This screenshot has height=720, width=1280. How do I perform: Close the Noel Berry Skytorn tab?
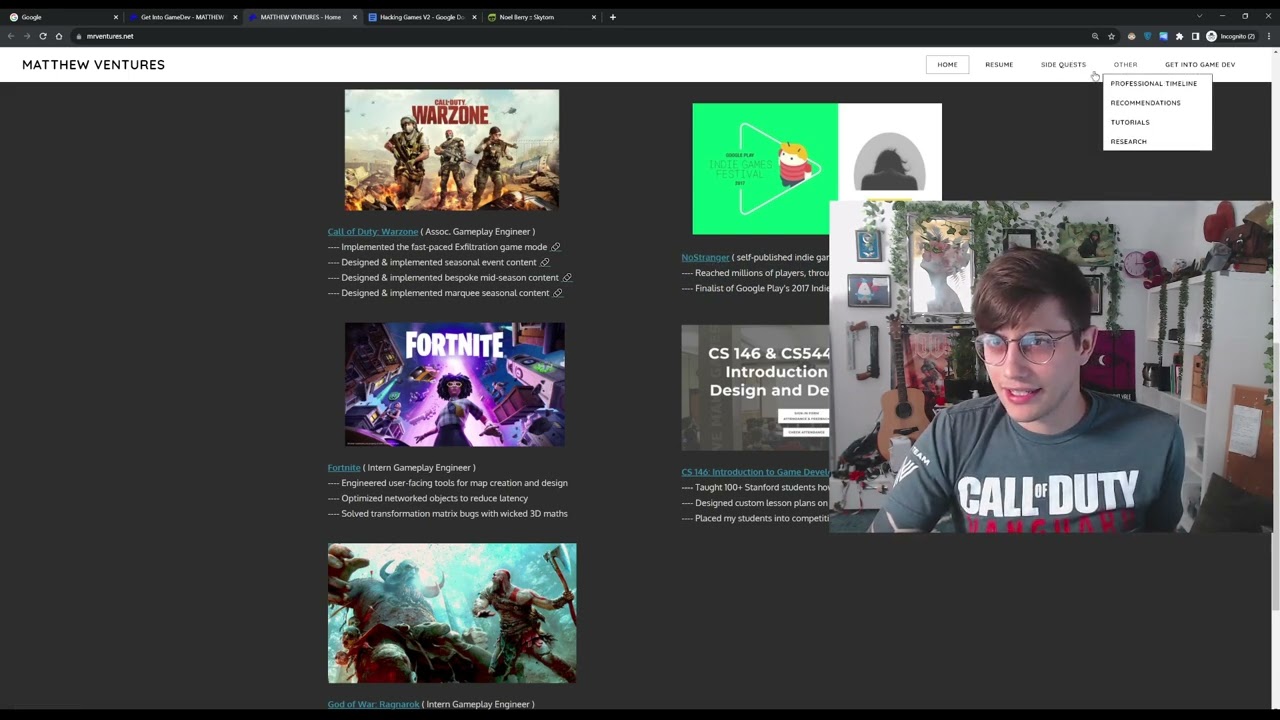click(593, 17)
